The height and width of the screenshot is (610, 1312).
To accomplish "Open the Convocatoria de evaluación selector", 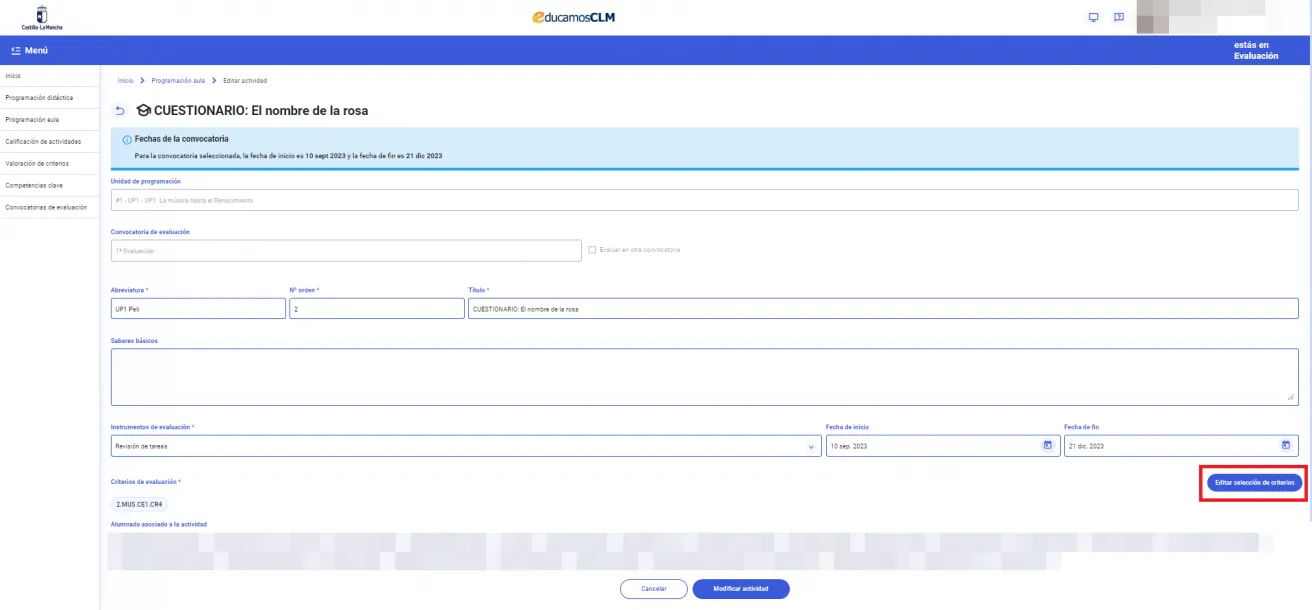I will pos(345,251).
